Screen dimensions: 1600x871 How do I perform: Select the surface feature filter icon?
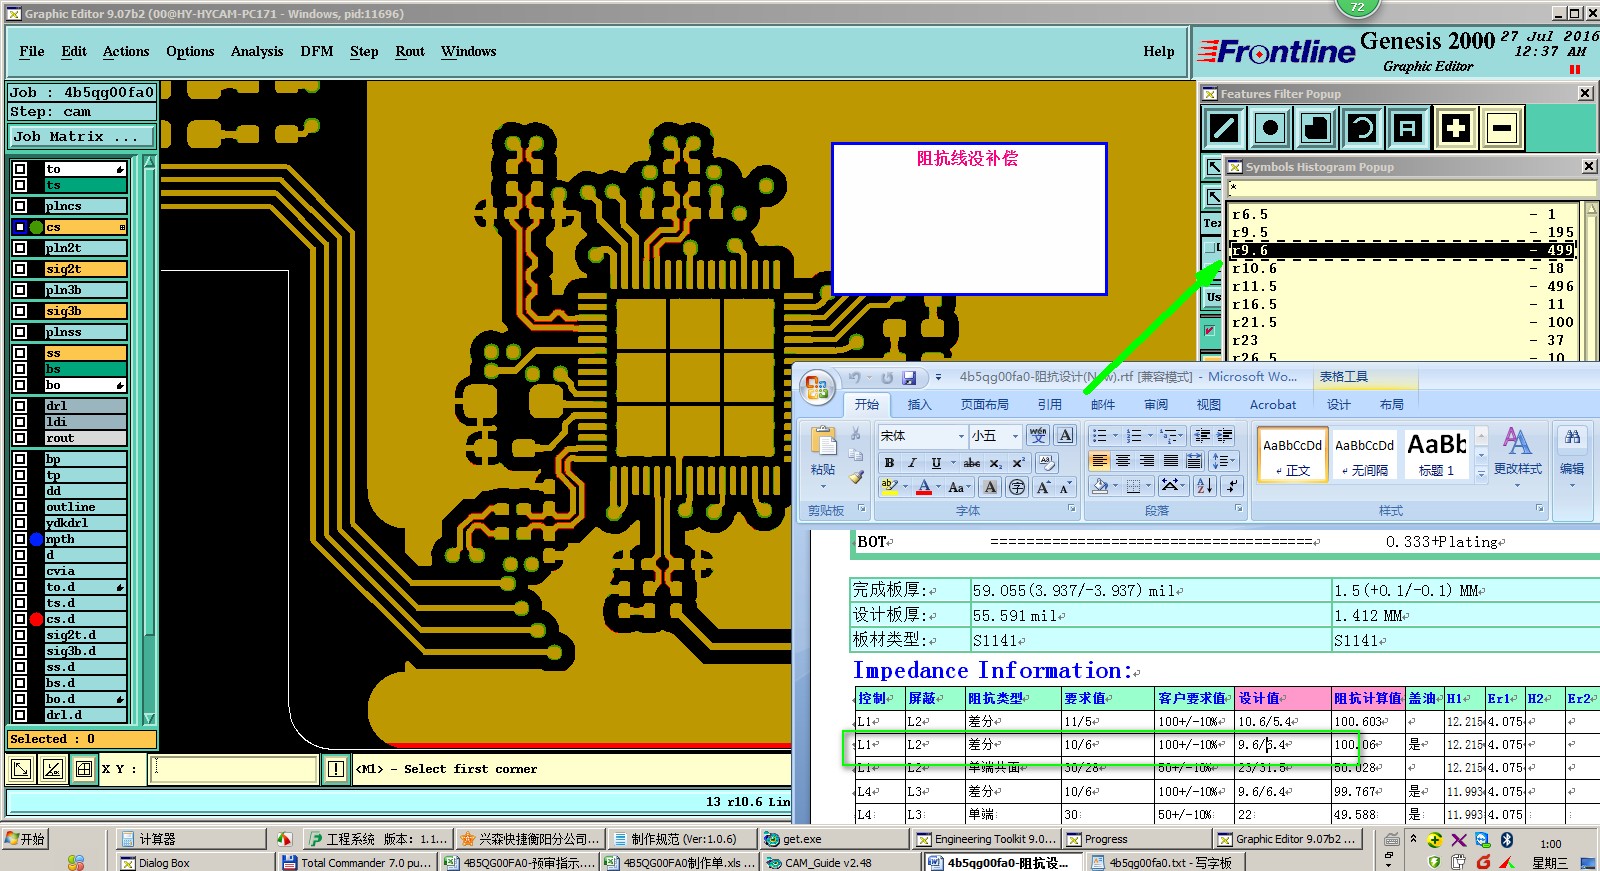coord(1316,128)
